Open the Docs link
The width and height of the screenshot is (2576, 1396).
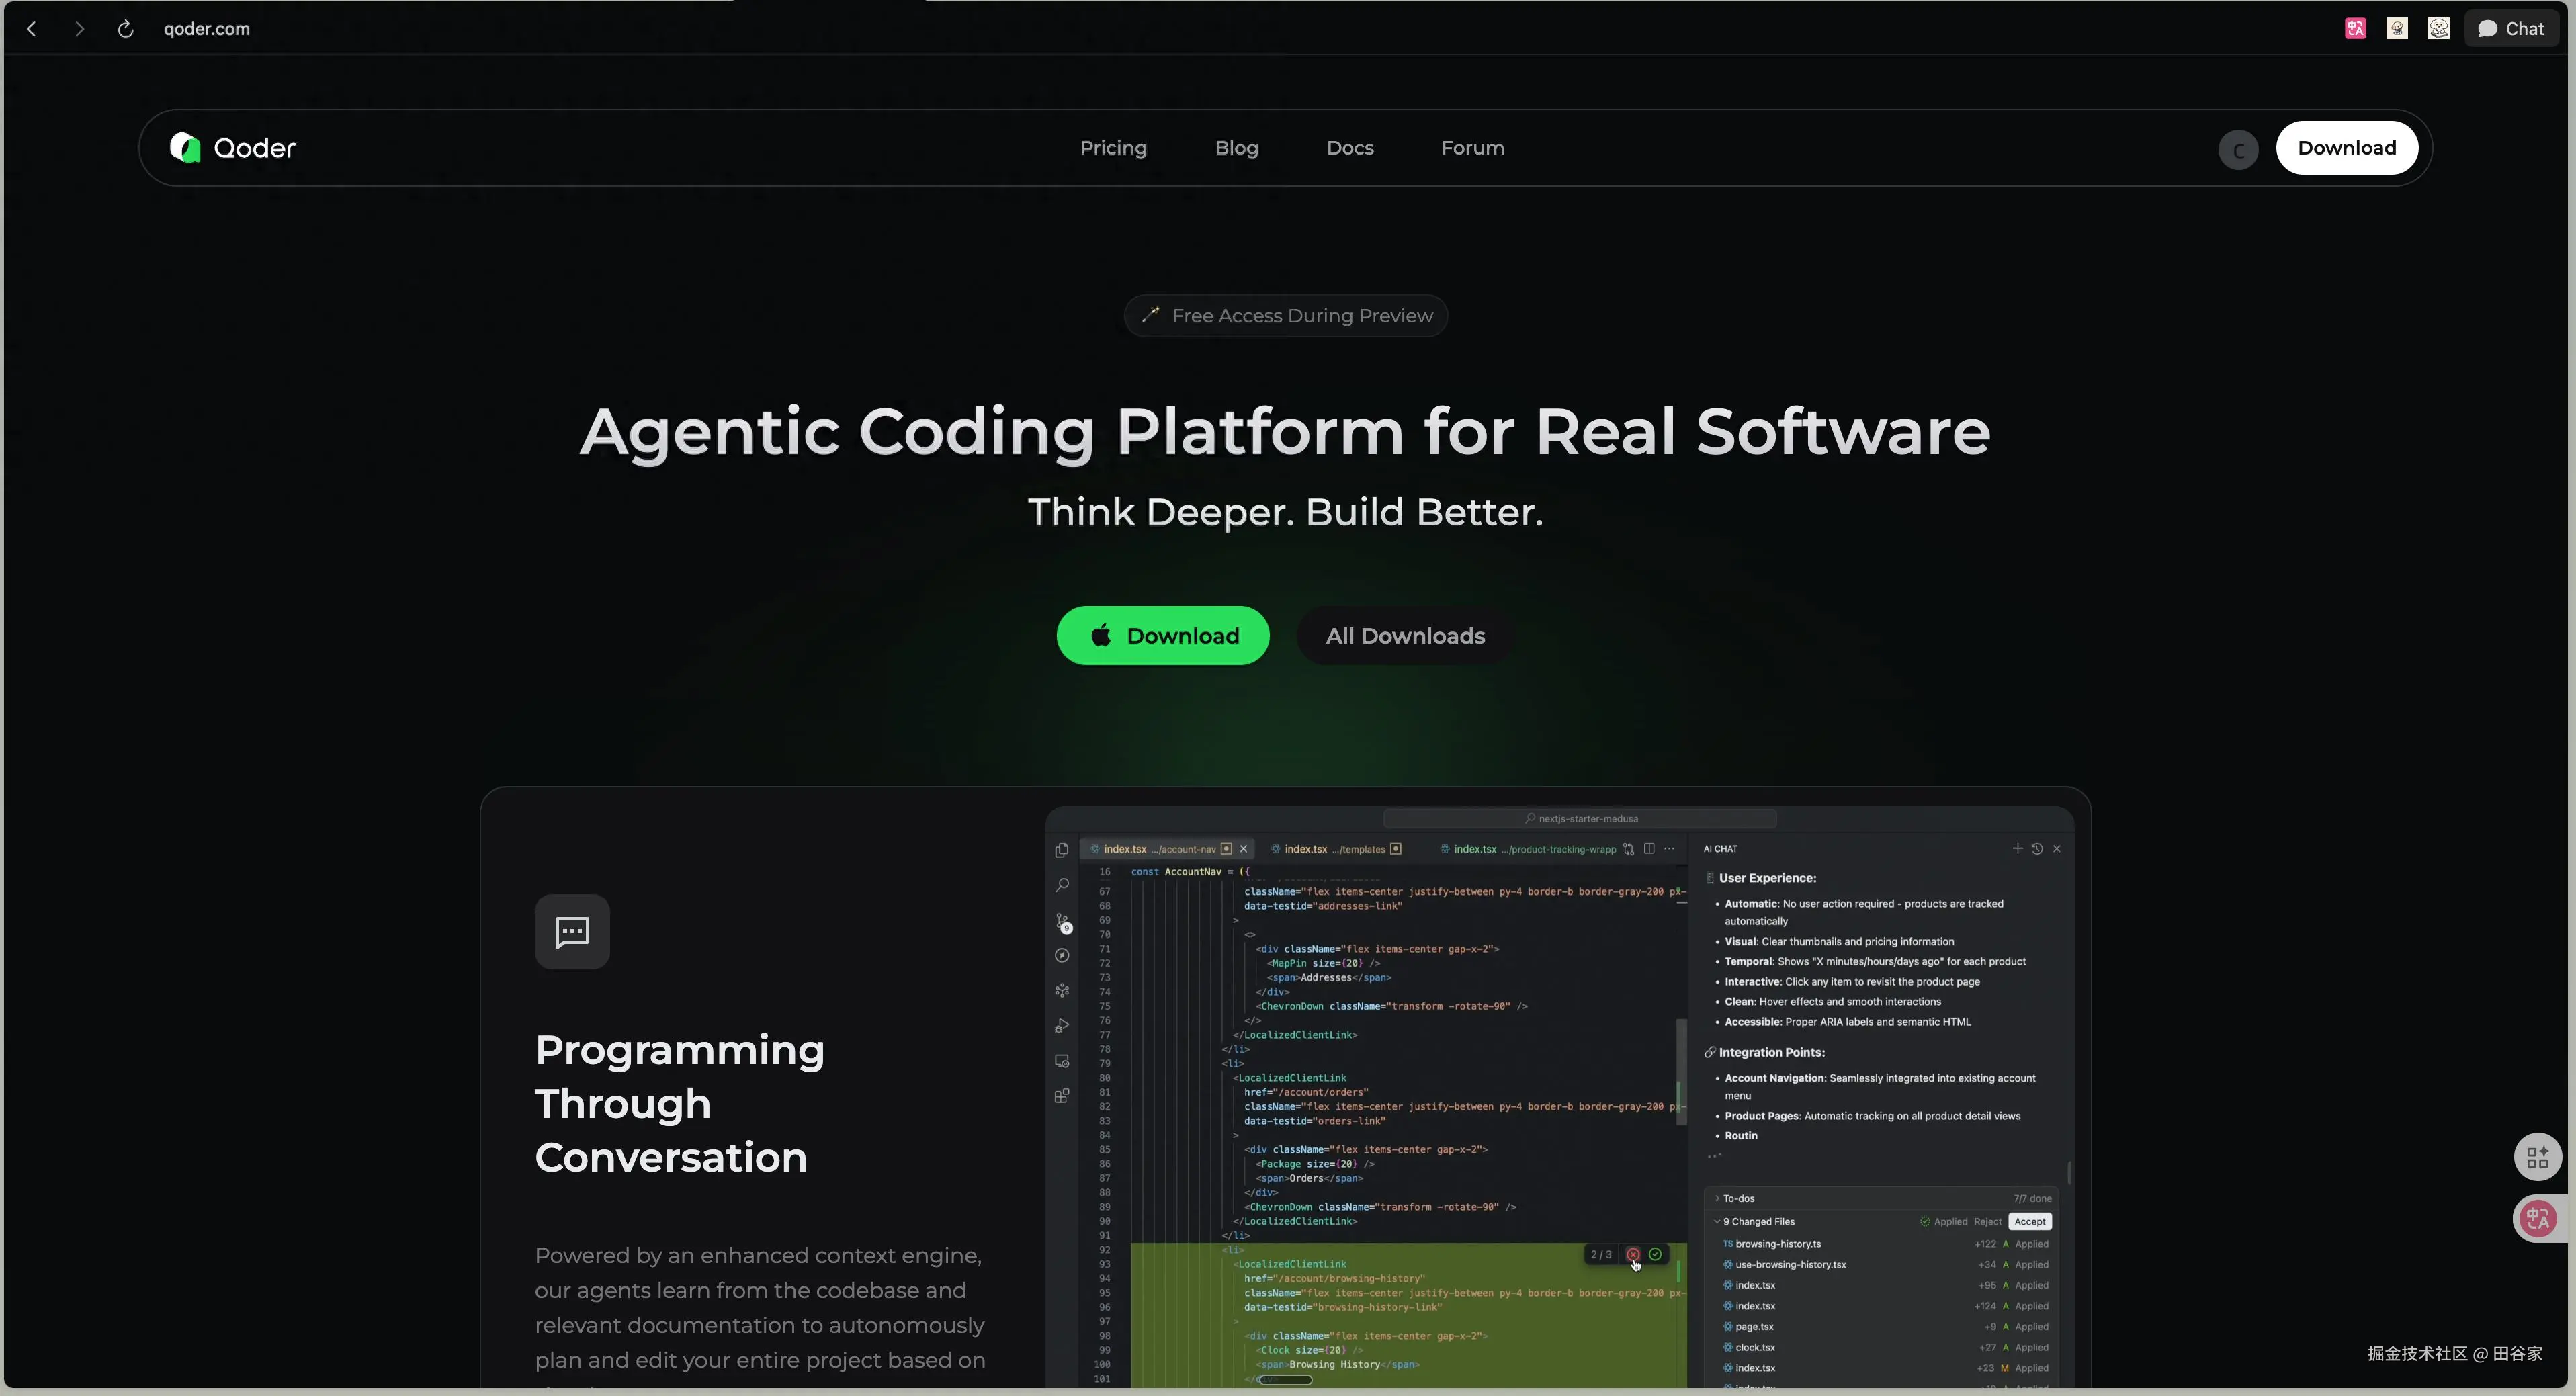pos(1349,148)
